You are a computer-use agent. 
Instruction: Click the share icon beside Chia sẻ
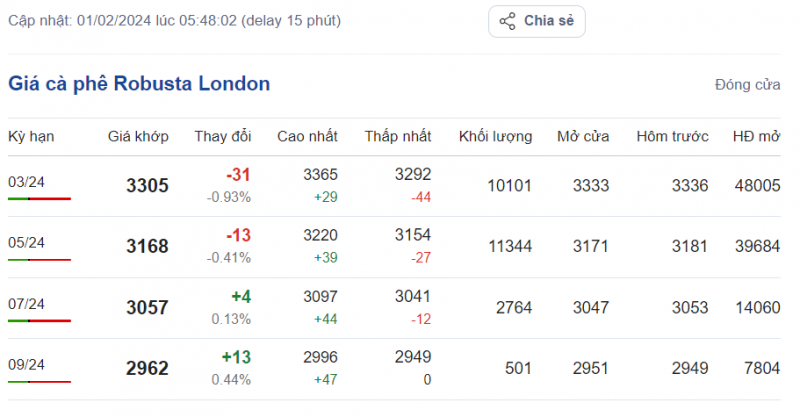tap(507, 21)
